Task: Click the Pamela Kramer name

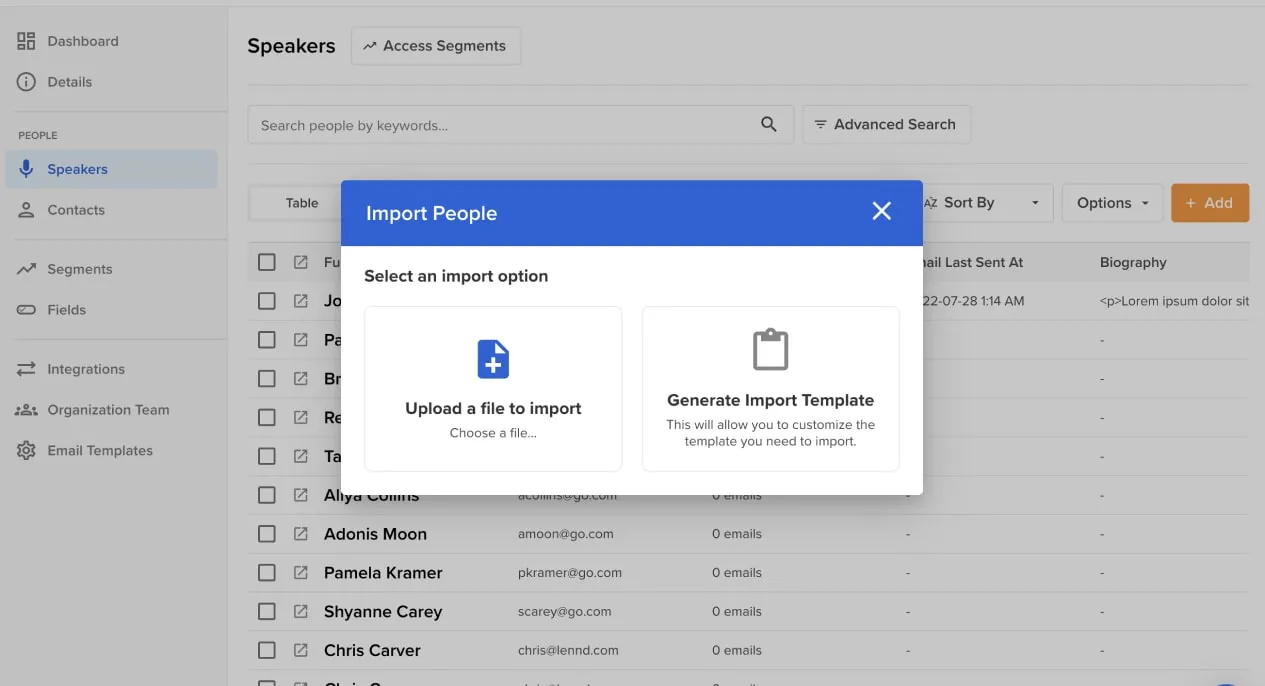Action: click(383, 573)
